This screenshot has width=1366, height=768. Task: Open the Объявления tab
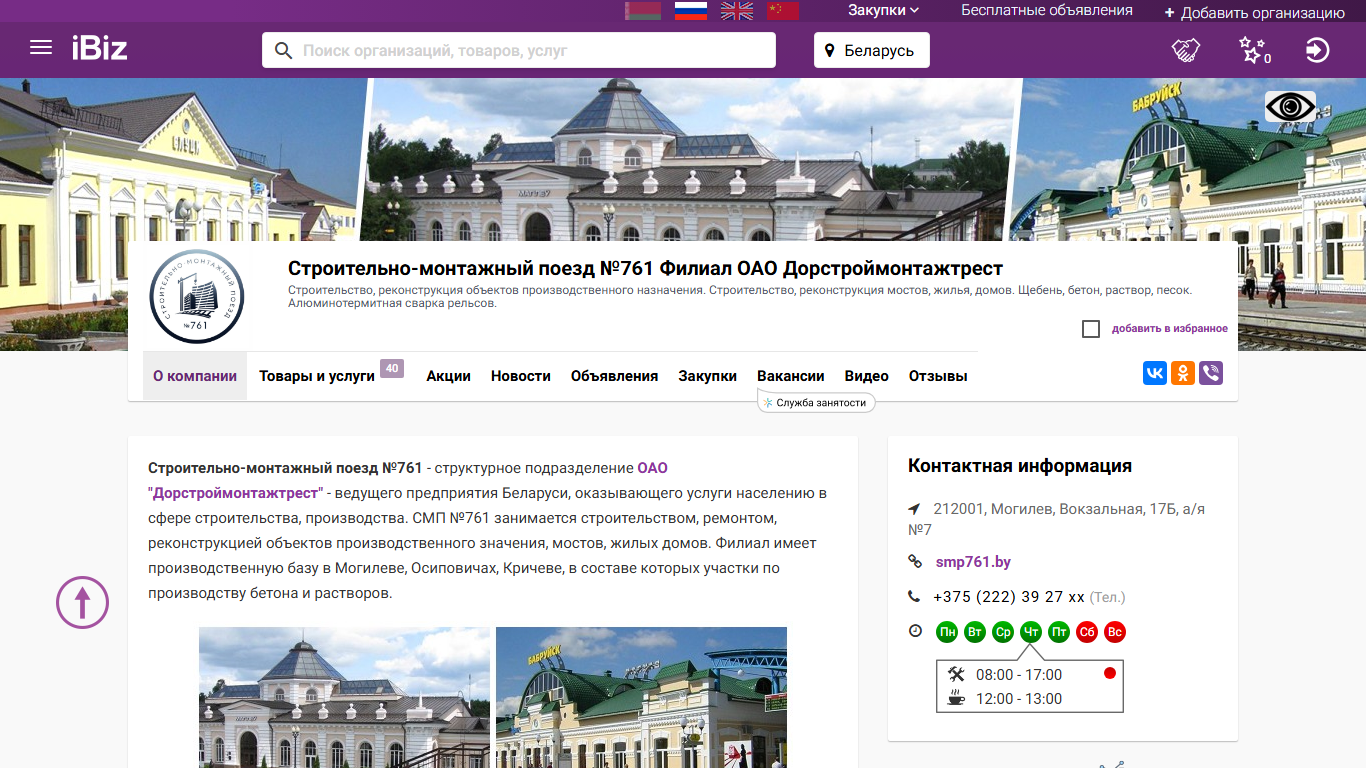pos(614,376)
